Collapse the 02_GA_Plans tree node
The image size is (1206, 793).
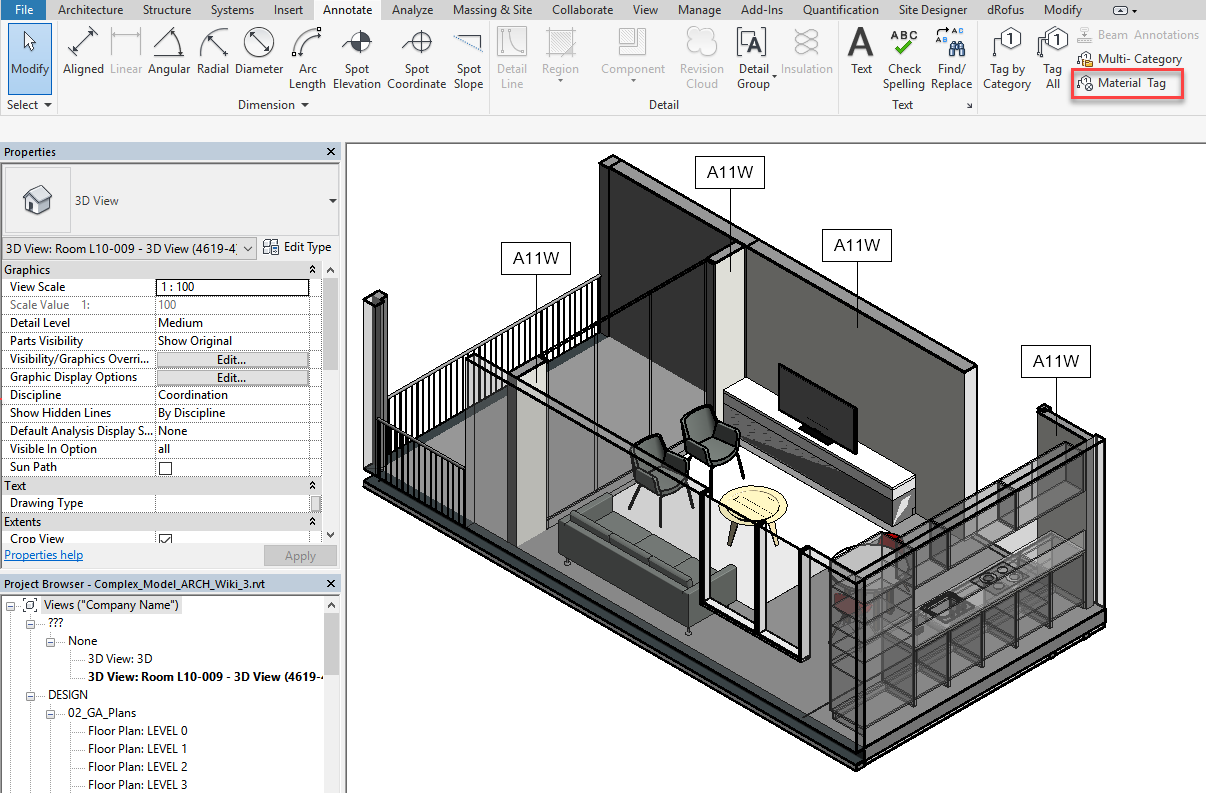[52, 713]
